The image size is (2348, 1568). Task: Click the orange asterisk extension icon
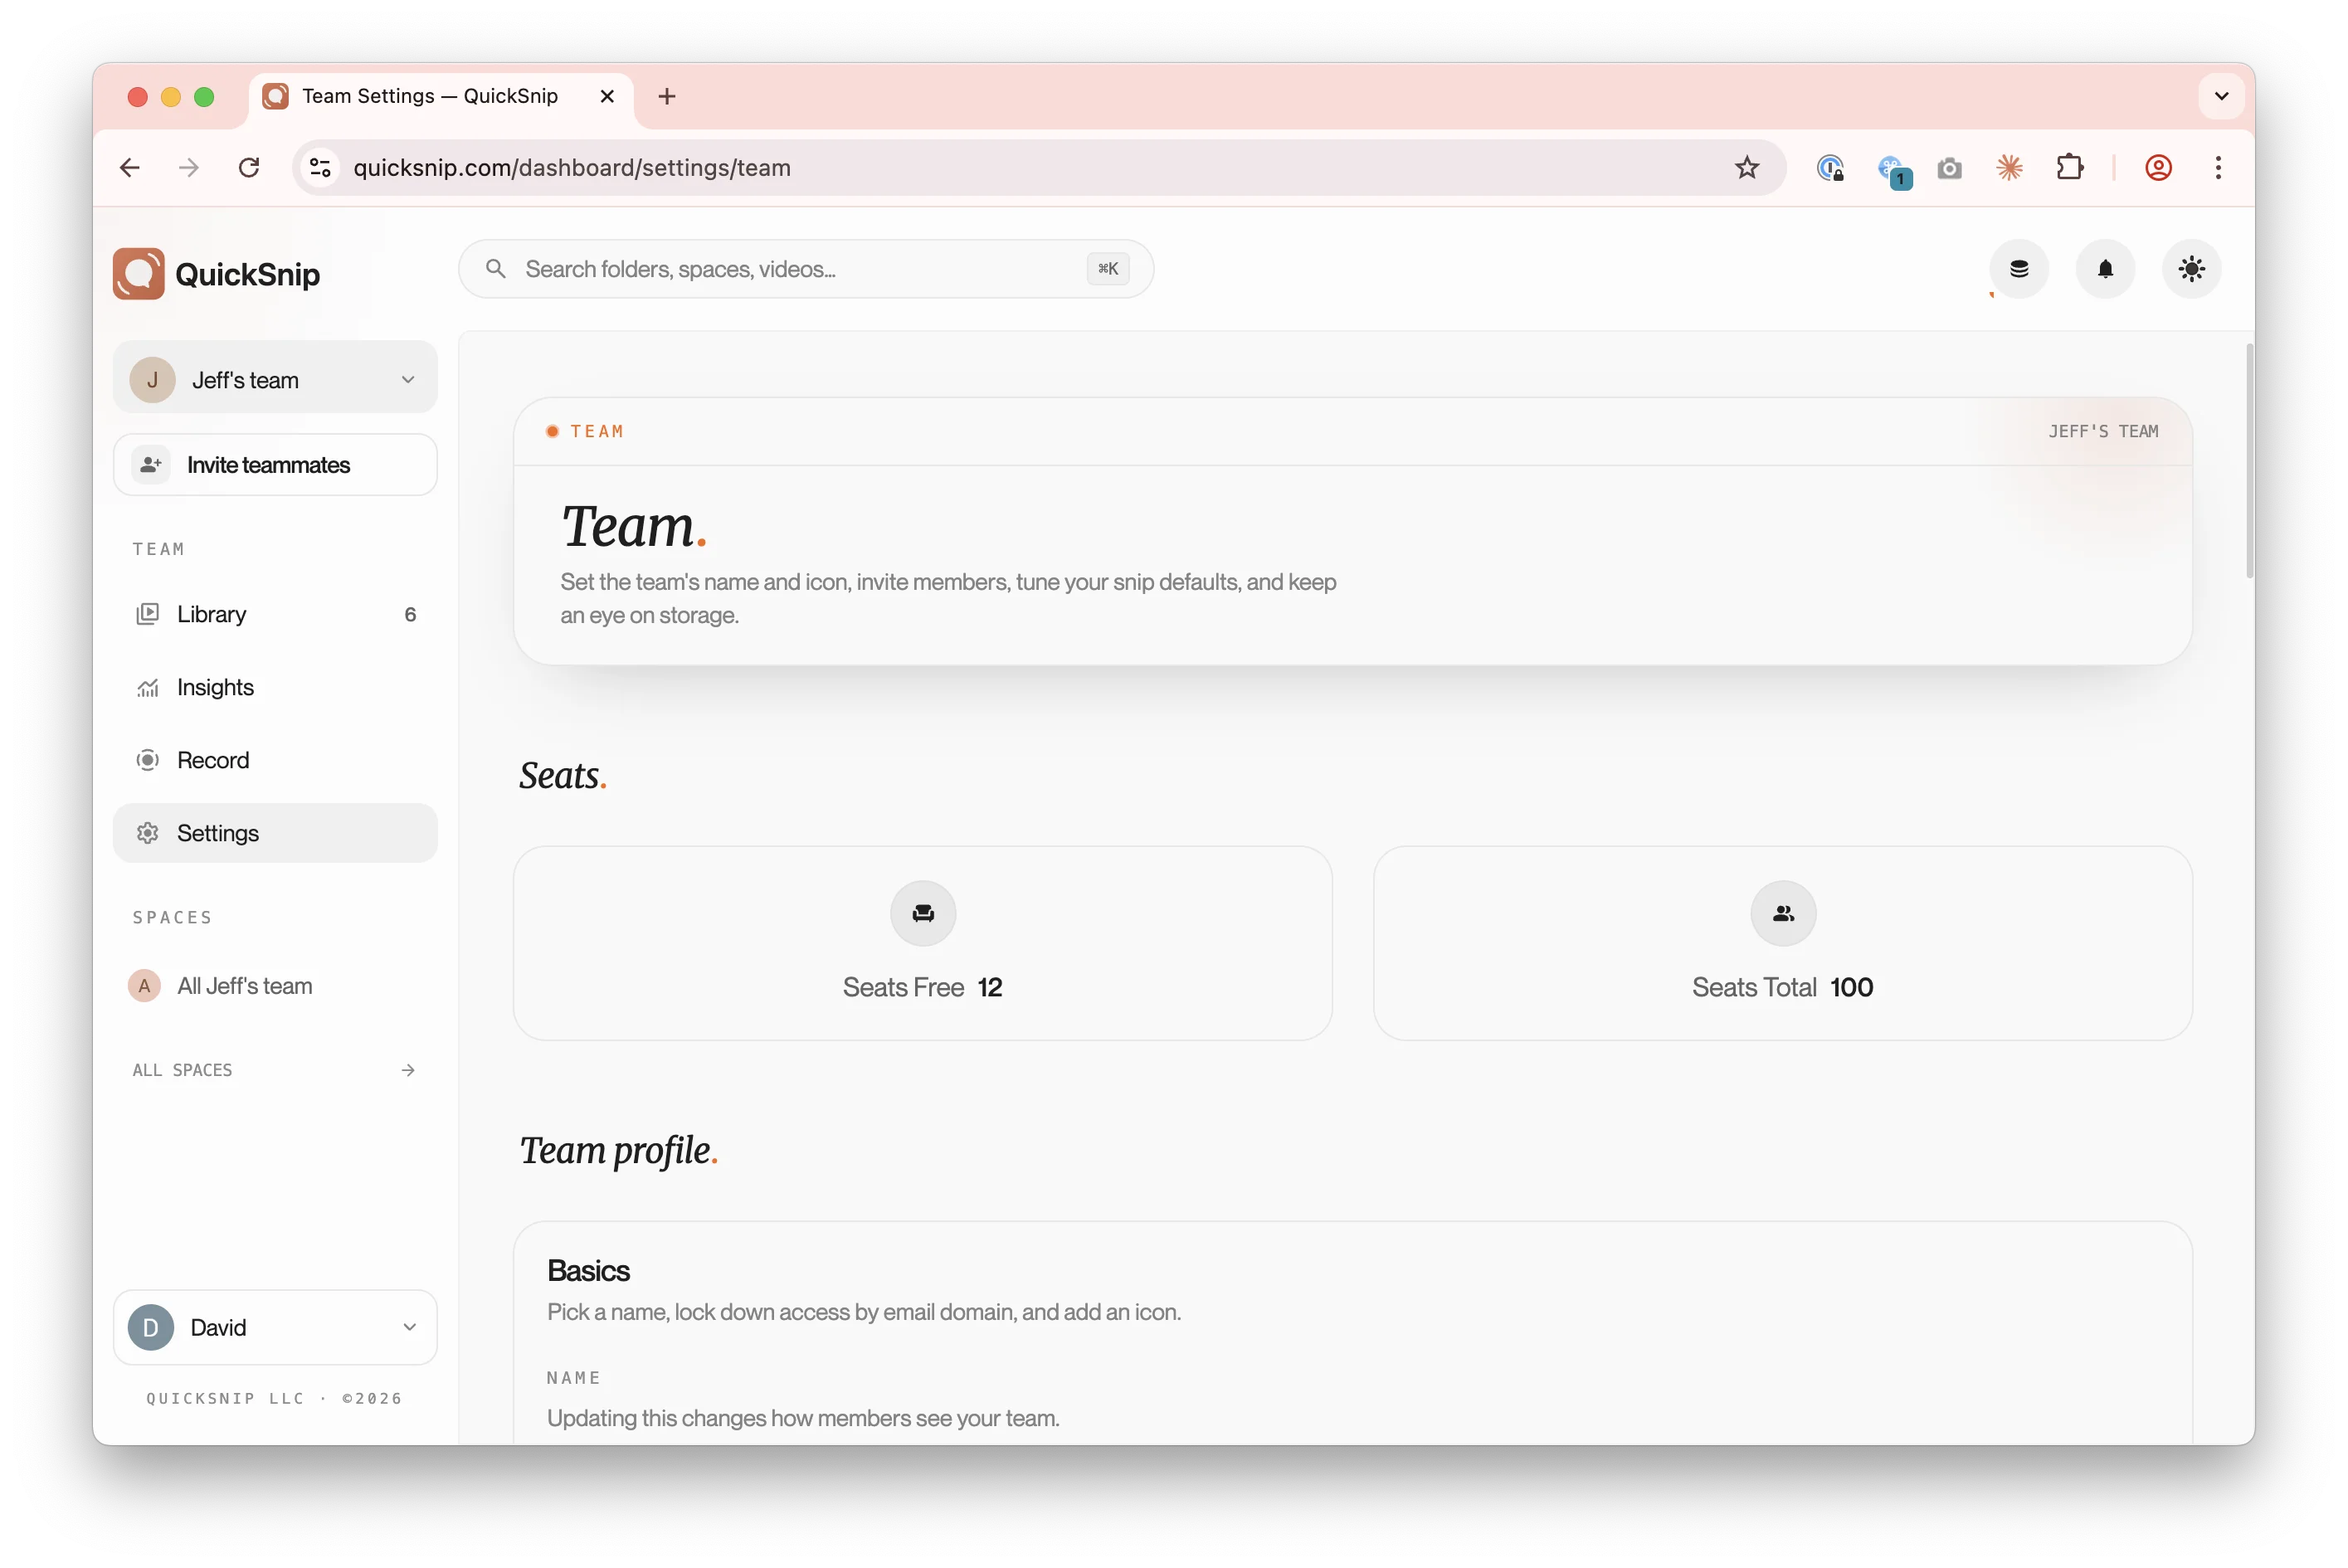[2009, 168]
